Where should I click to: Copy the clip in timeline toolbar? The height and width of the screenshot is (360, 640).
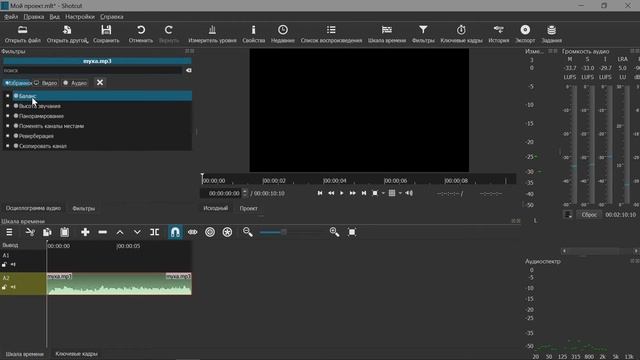click(47, 232)
